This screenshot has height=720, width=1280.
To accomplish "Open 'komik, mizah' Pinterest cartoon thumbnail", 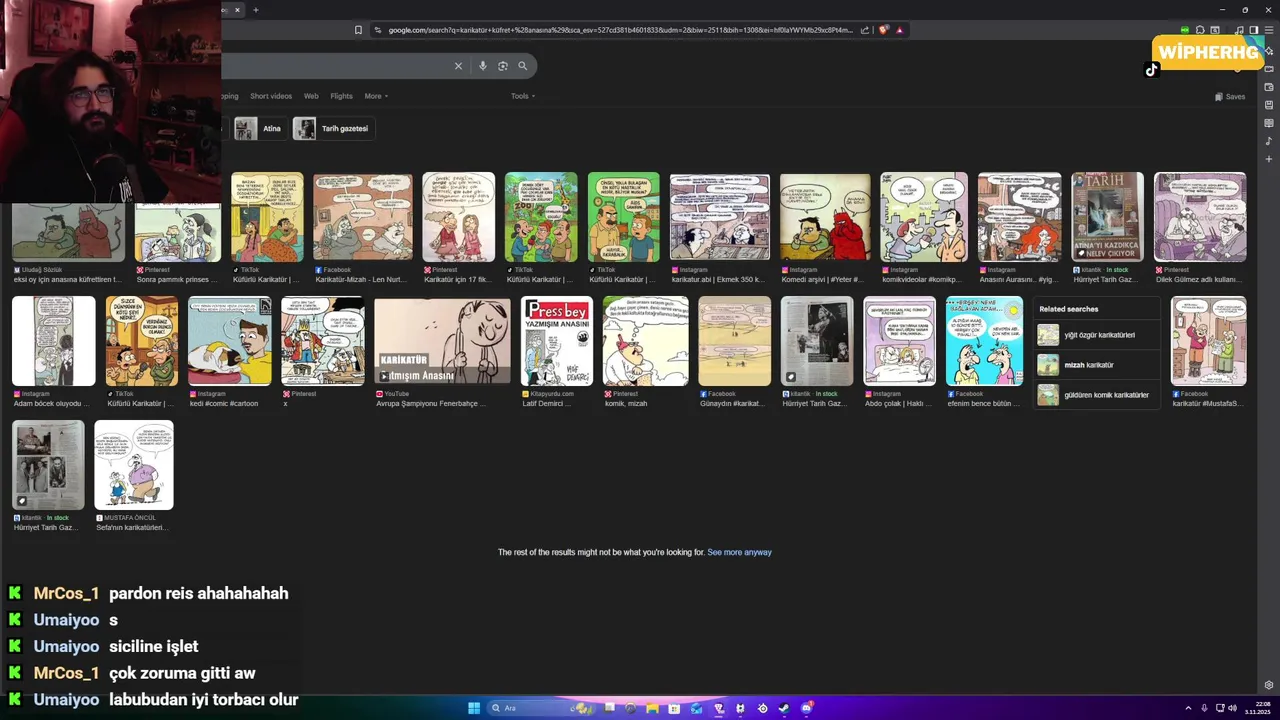I will (645, 341).
